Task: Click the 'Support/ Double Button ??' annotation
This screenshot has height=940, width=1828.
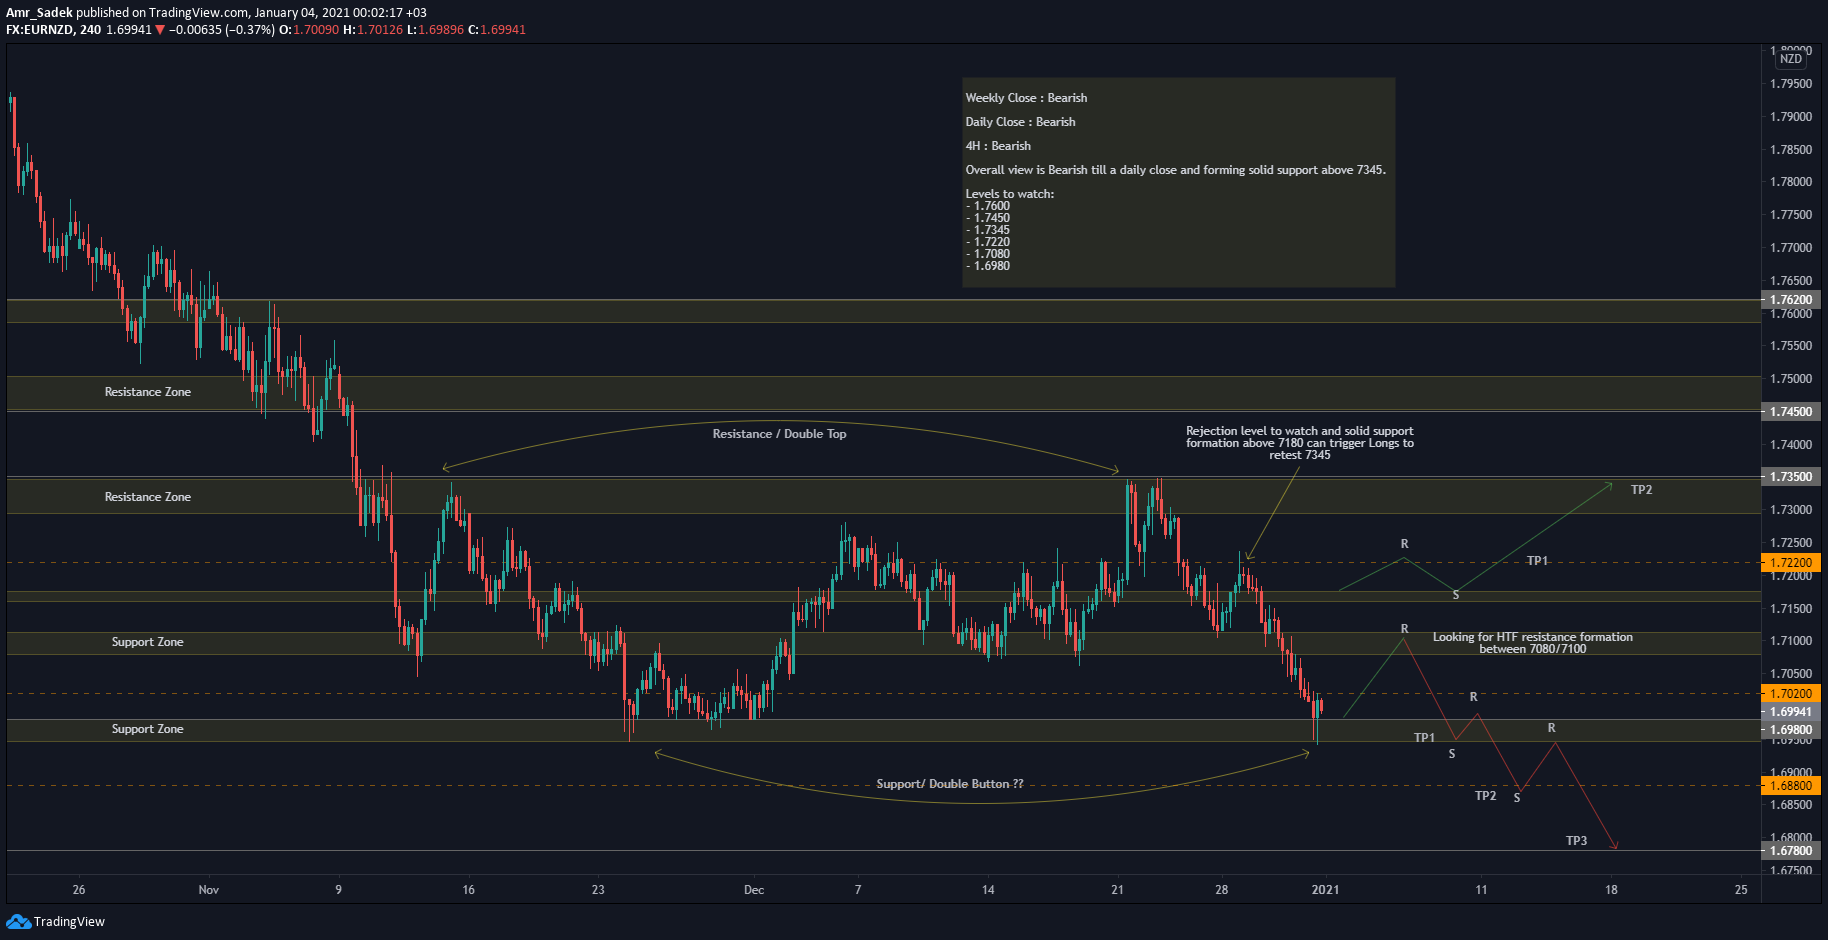Action: [x=950, y=784]
